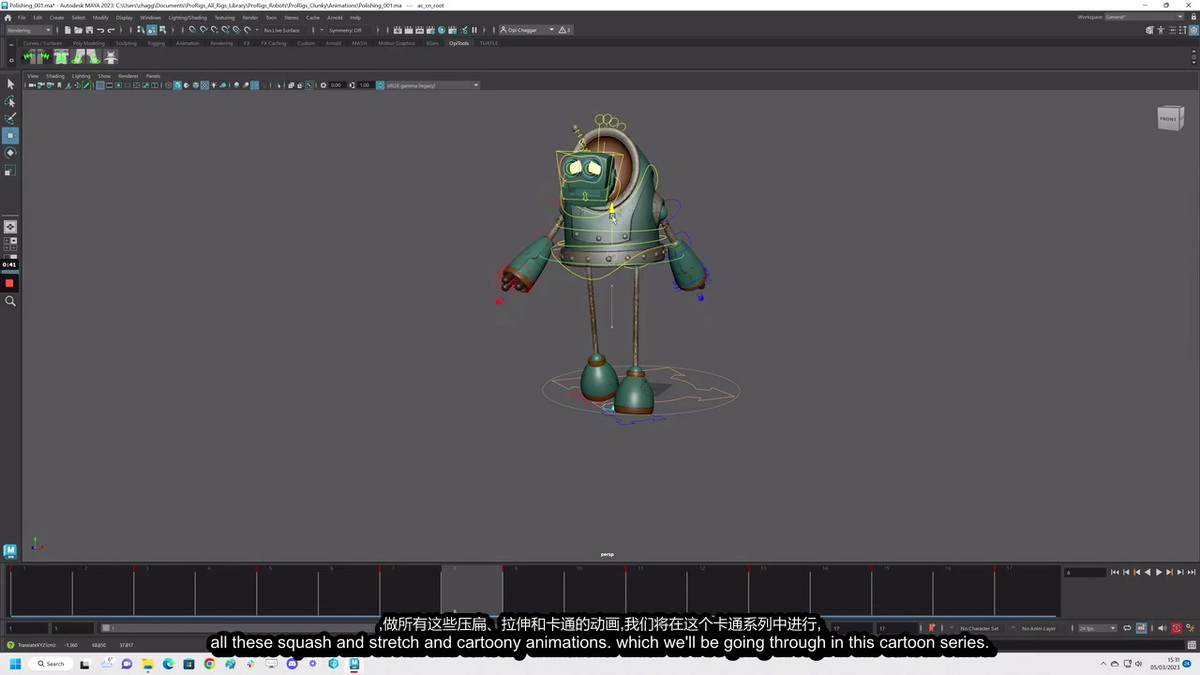Click the animation preferences icon bottom right

pyautogui.click(x=1190, y=628)
